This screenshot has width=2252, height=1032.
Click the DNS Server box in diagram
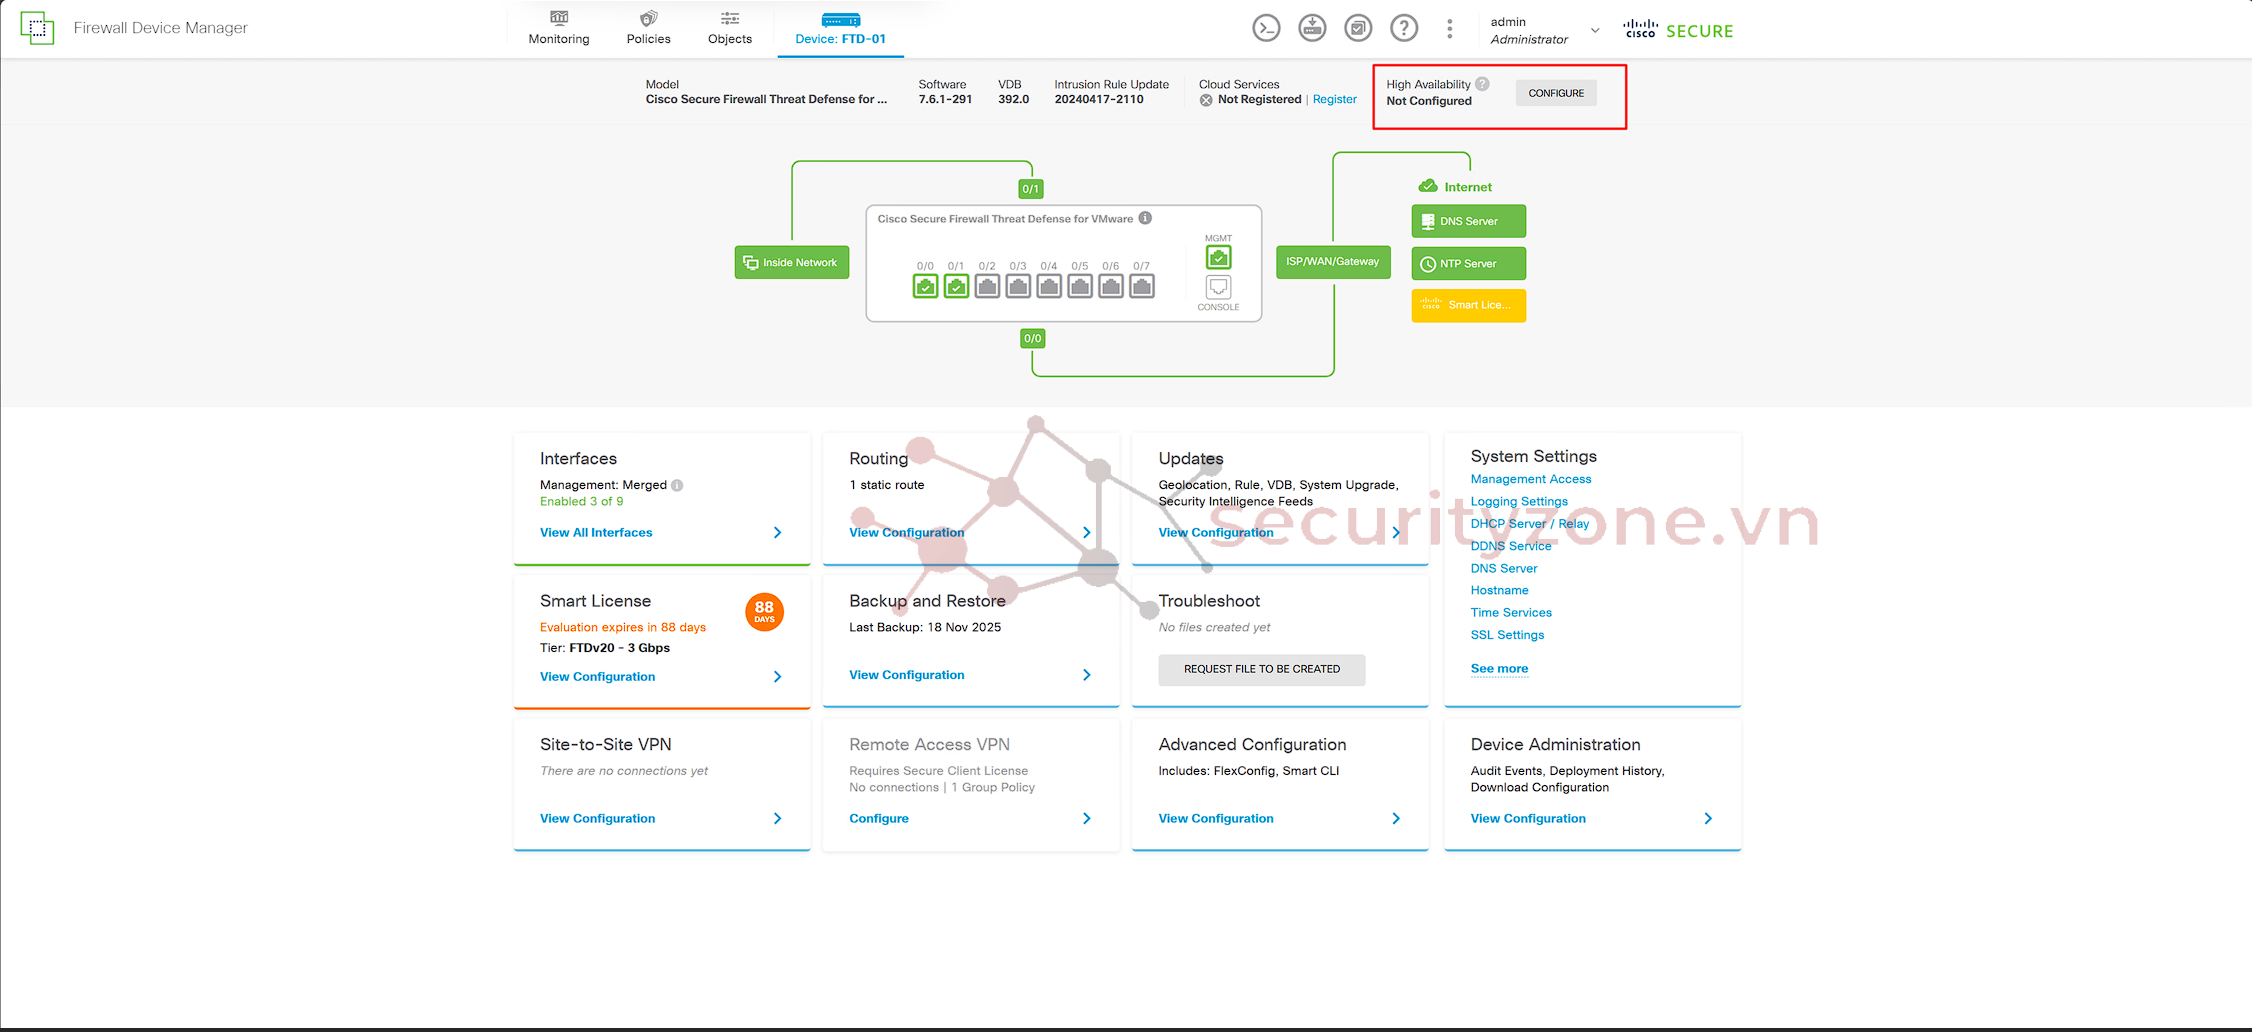(x=1468, y=222)
